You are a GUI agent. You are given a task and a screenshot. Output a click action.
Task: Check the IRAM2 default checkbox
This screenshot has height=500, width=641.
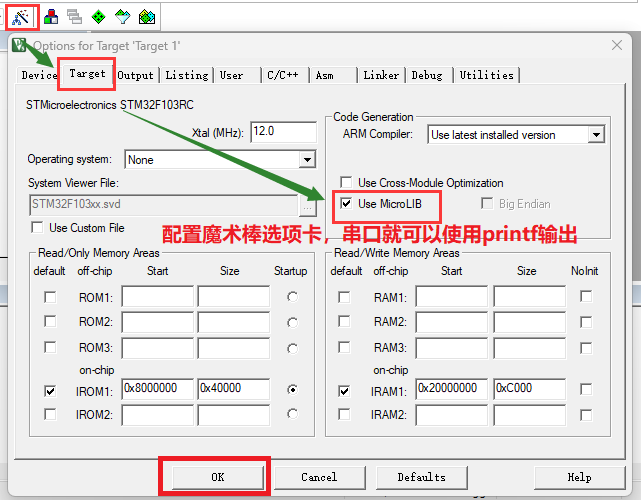pyautogui.click(x=344, y=415)
